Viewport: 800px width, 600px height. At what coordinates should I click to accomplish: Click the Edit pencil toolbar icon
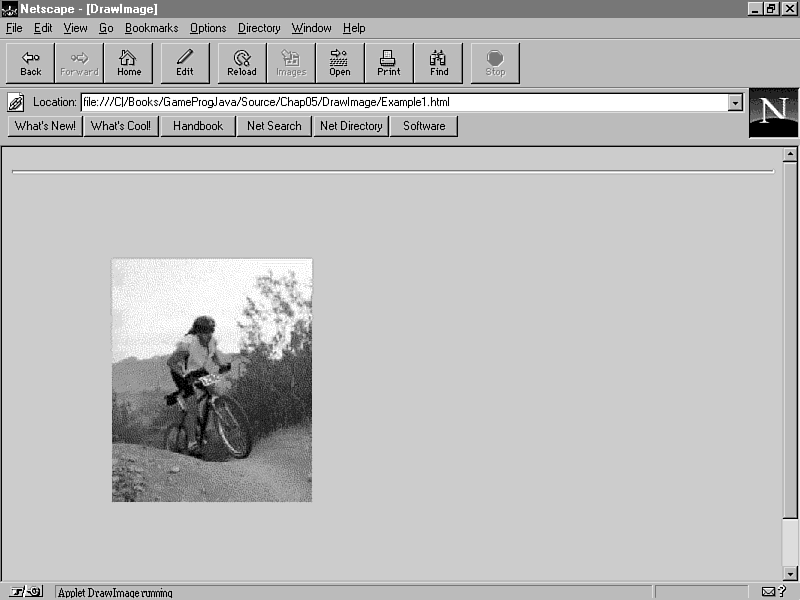[185, 63]
